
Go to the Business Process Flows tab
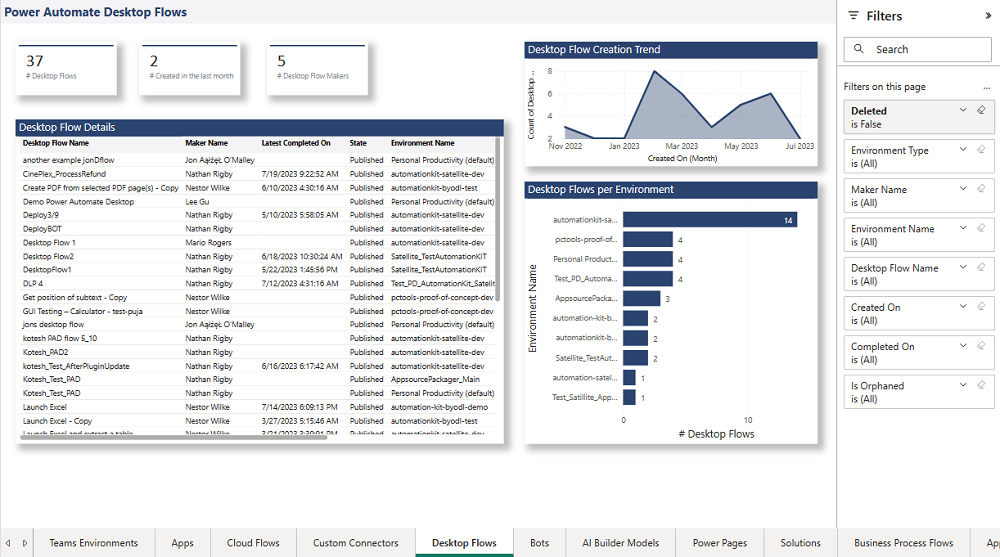904,543
